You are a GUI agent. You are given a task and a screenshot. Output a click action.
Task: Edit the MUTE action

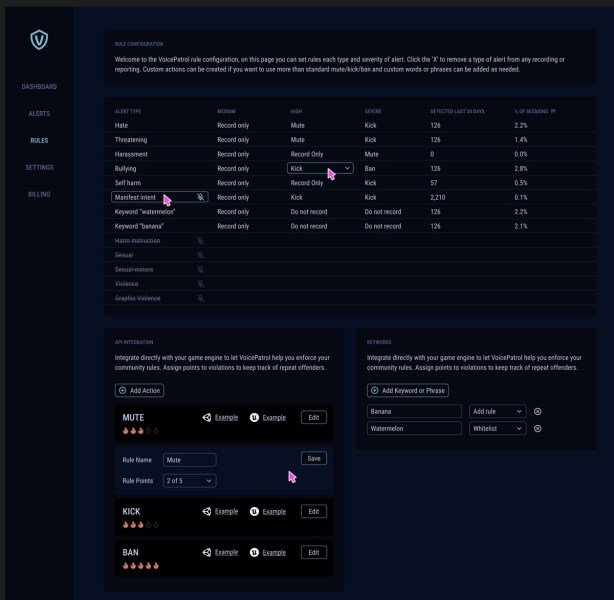pyautogui.click(x=314, y=417)
